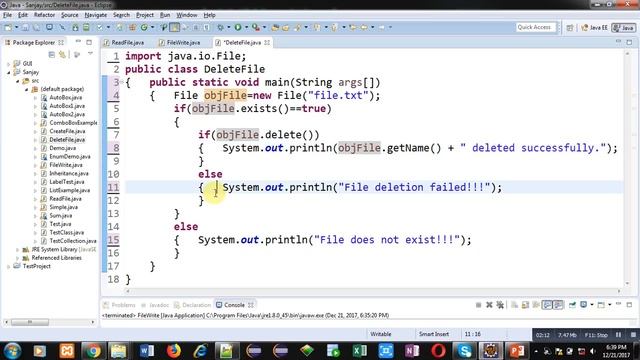Click Remove All Terminated Launches icon
This screenshot has height=360, width=640.
[x=500, y=305]
